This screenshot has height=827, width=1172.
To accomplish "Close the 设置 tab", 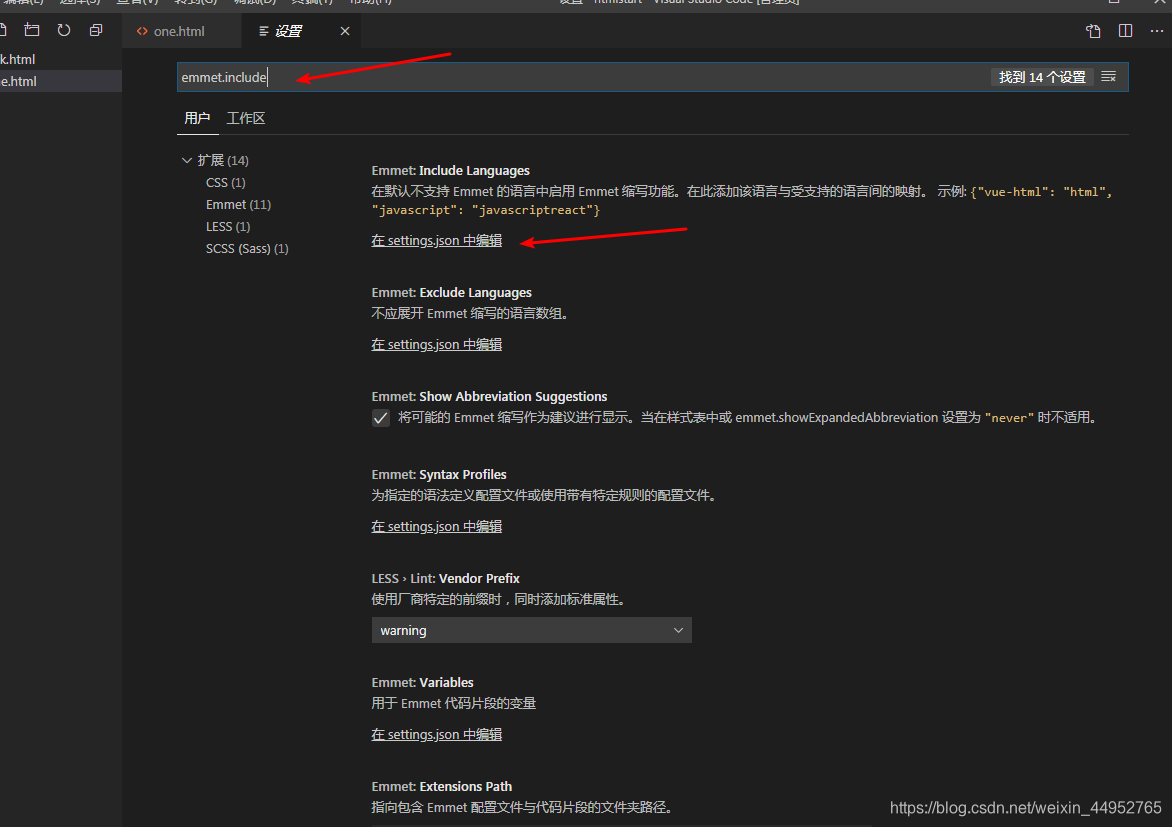I will click(x=345, y=31).
